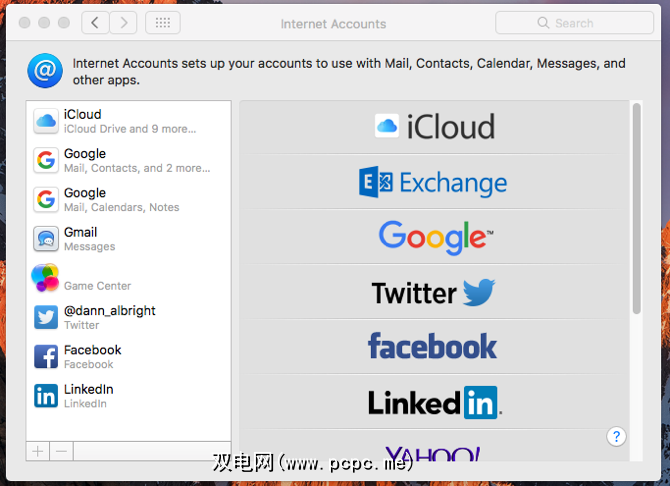Click the provider list vertical scrollbar
Screen dimensions: 670x486
coord(636,209)
